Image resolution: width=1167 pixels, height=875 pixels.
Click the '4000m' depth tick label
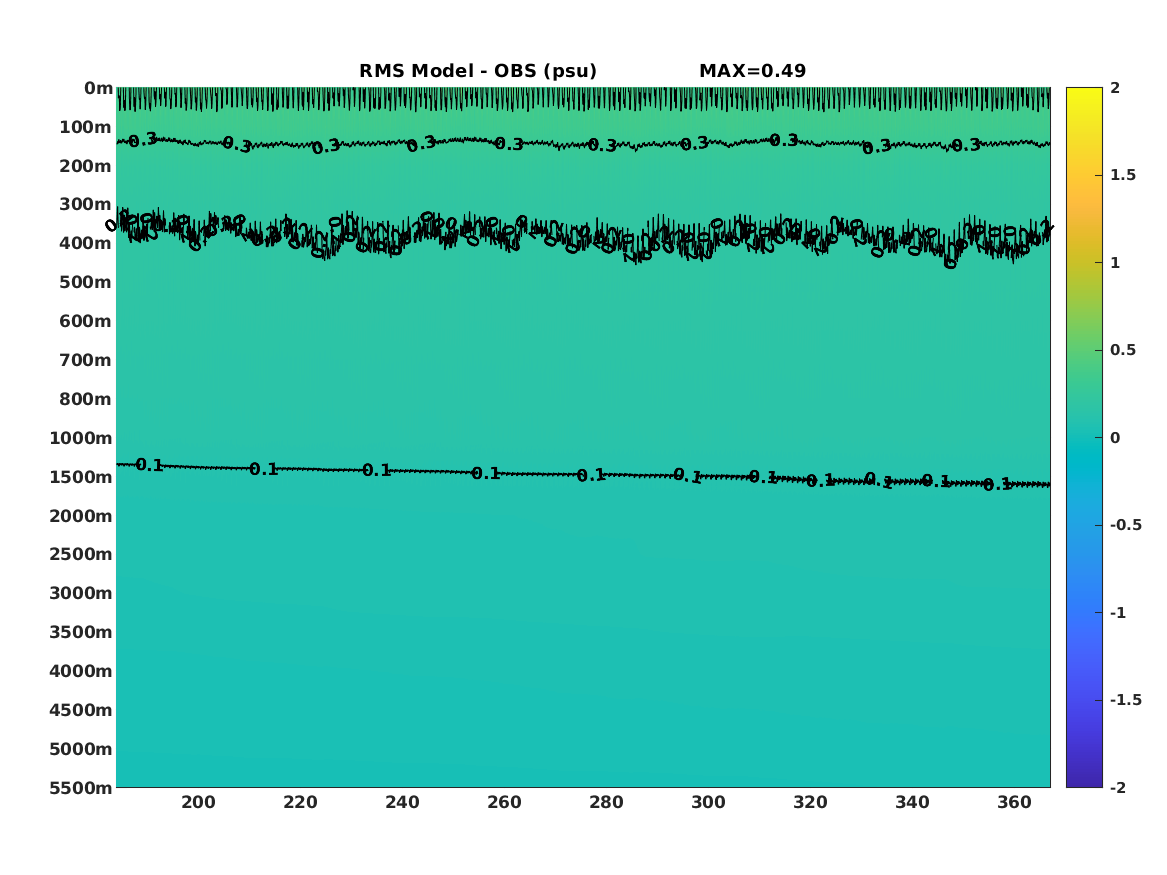click(x=81, y=671)
